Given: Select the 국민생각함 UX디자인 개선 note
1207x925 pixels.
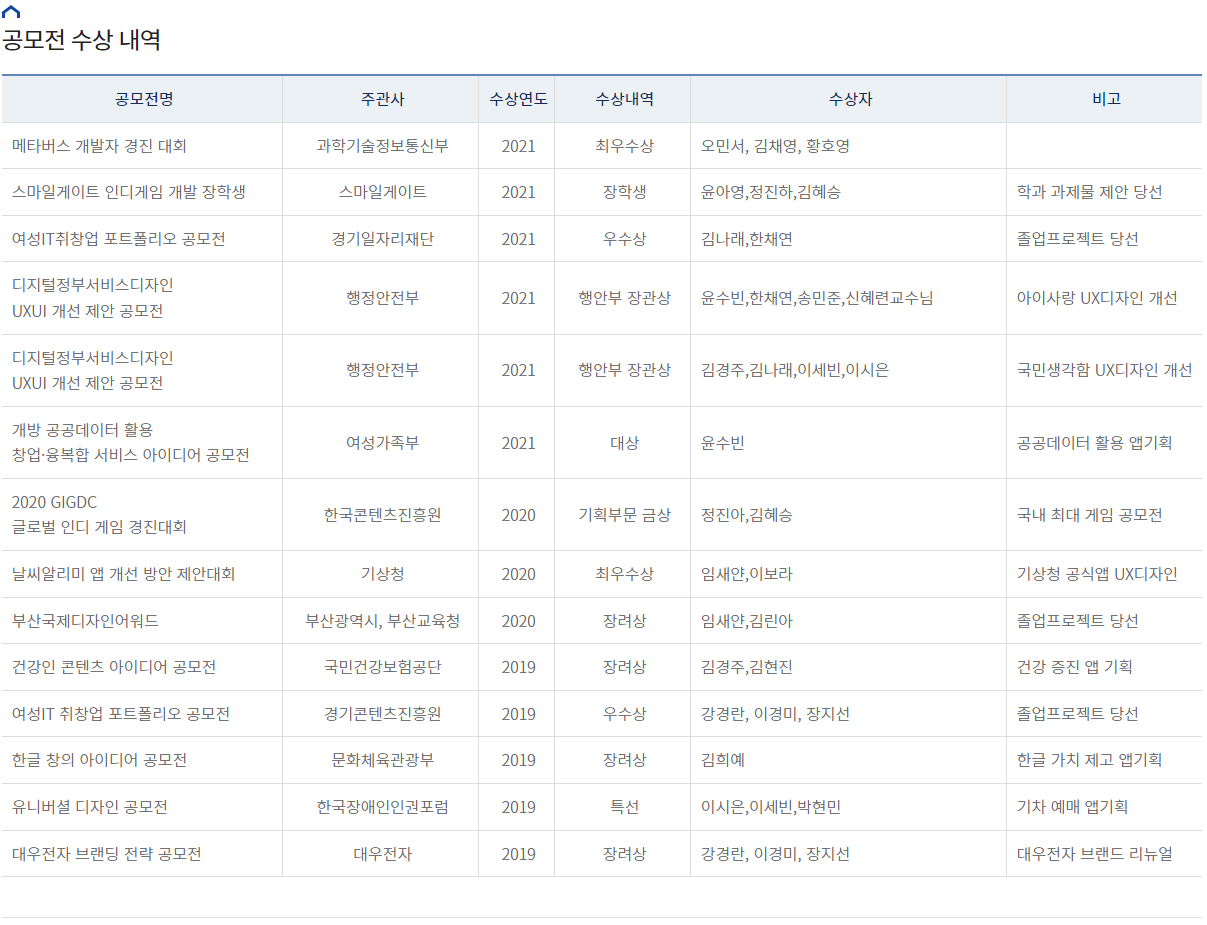Looking at the screenshot, I should [x=1104, y=370].
